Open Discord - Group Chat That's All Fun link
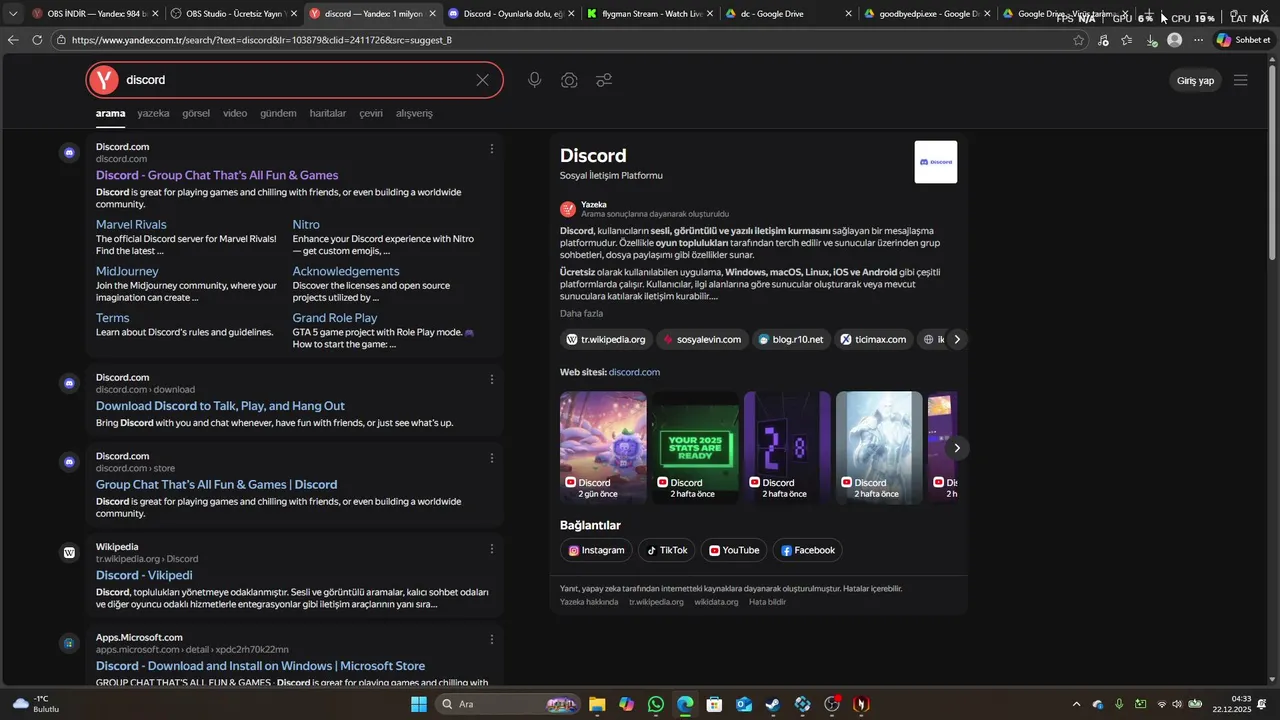1280x720 pixels. click(217, 175)
